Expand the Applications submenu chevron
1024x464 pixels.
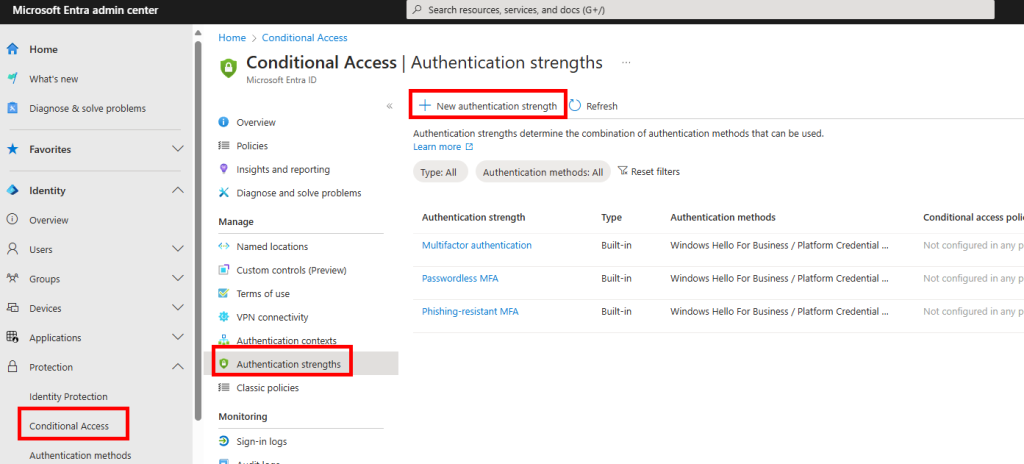coord(178,337)
